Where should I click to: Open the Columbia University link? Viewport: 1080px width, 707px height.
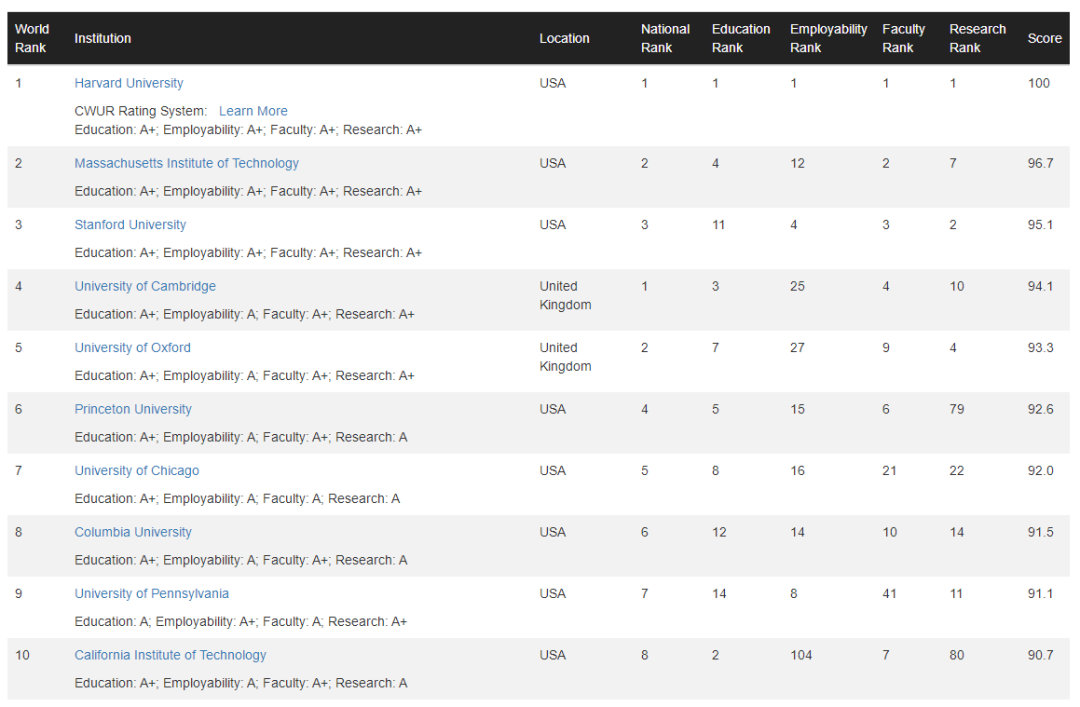pos(133,532)
